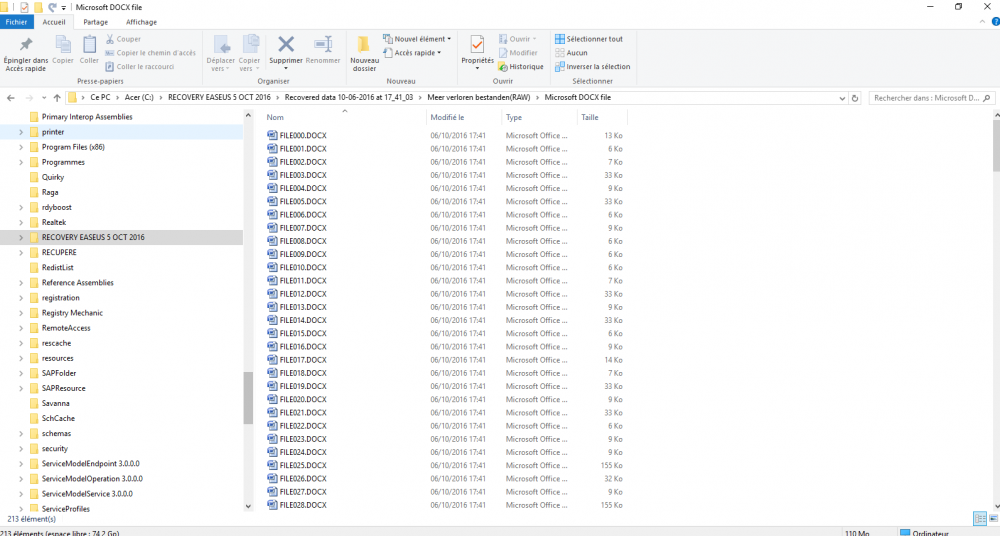The width and height of the screenshot is (1000, 536).
Task: Switch to the Affichage ribbon tab
Action: 141,21
